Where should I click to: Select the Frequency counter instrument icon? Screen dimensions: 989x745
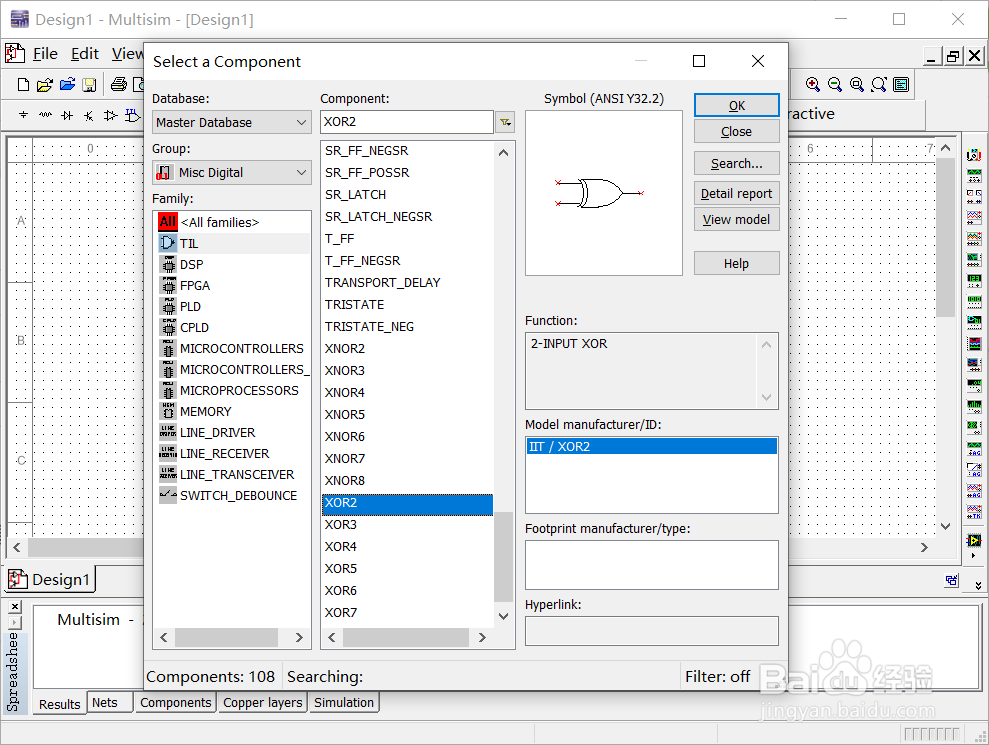click(x=974, y=280)
